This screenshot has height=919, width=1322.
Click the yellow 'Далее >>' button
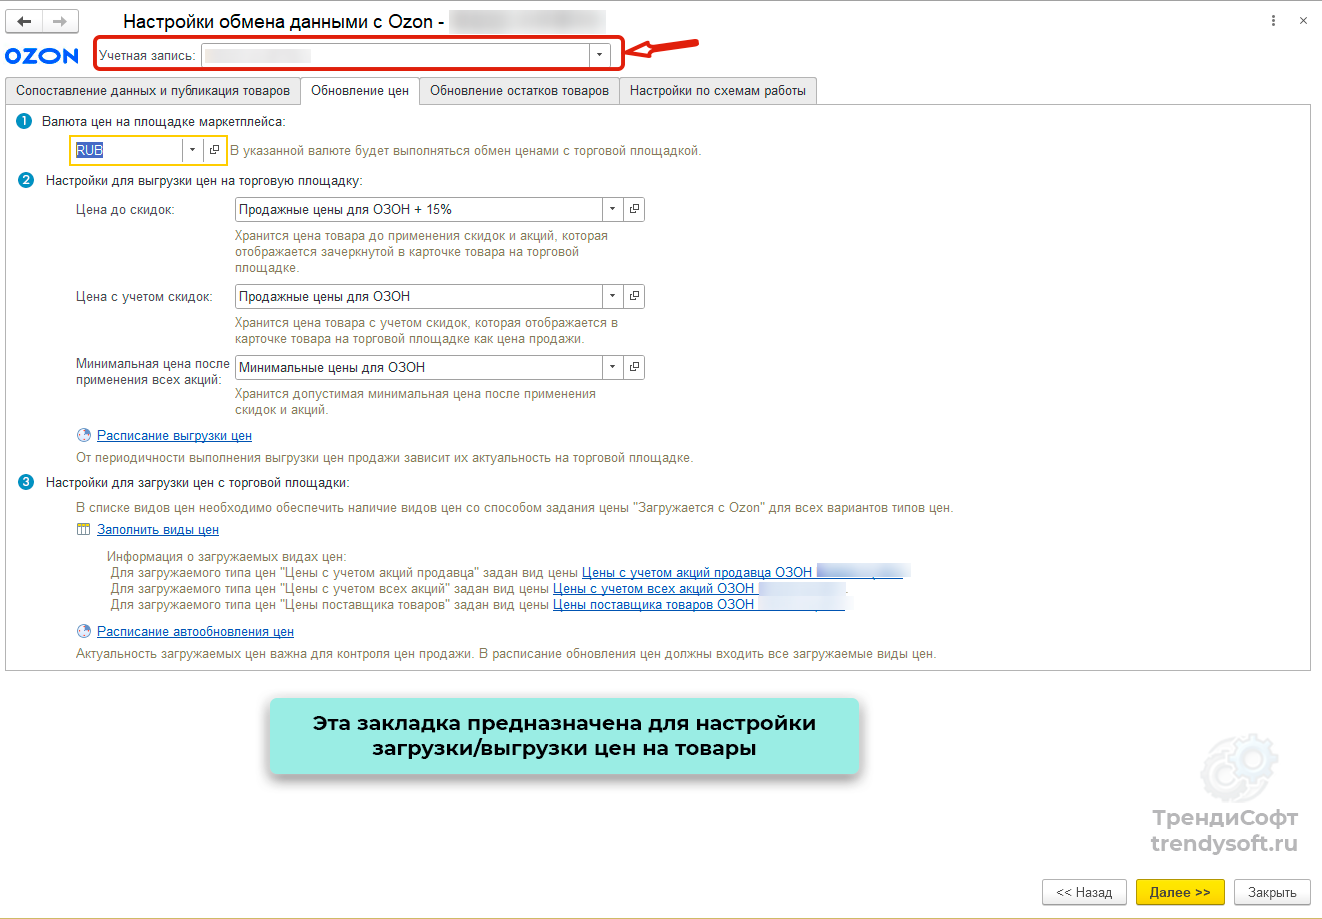pyautogui.click(x=1180, y=892)
